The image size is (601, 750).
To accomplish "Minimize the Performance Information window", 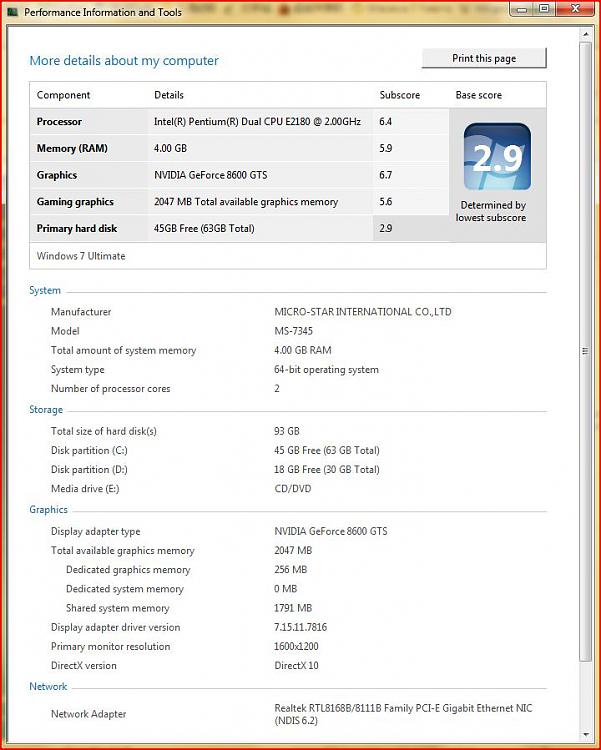I will (522, 10).
